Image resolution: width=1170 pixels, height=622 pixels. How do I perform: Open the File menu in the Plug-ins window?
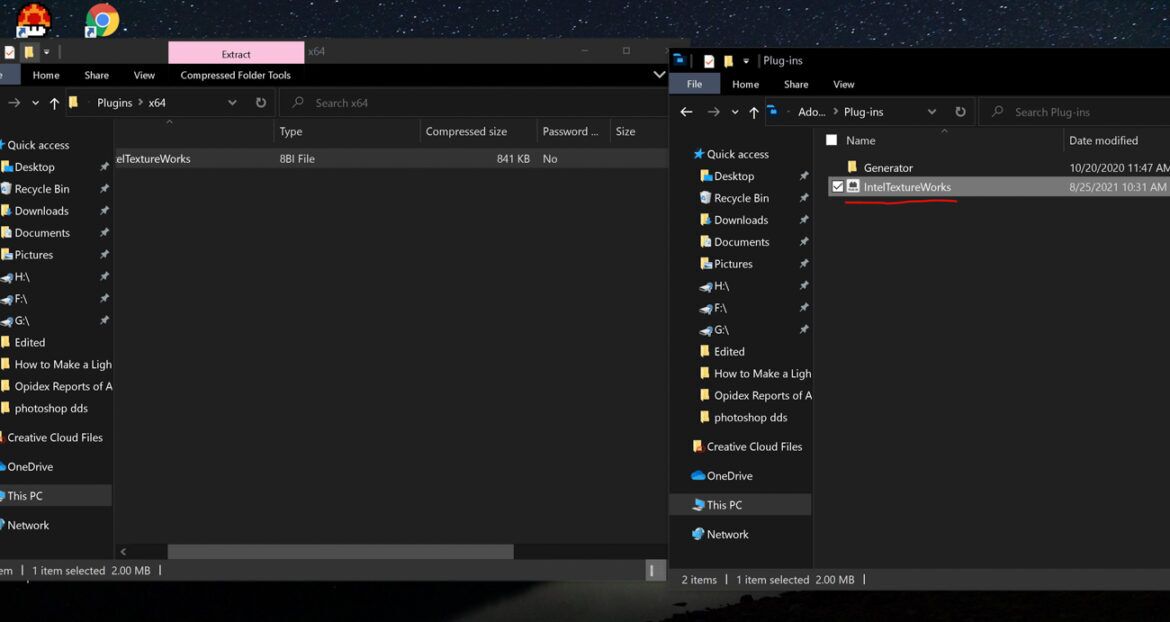pyautogui.click(x=695, y=83)
